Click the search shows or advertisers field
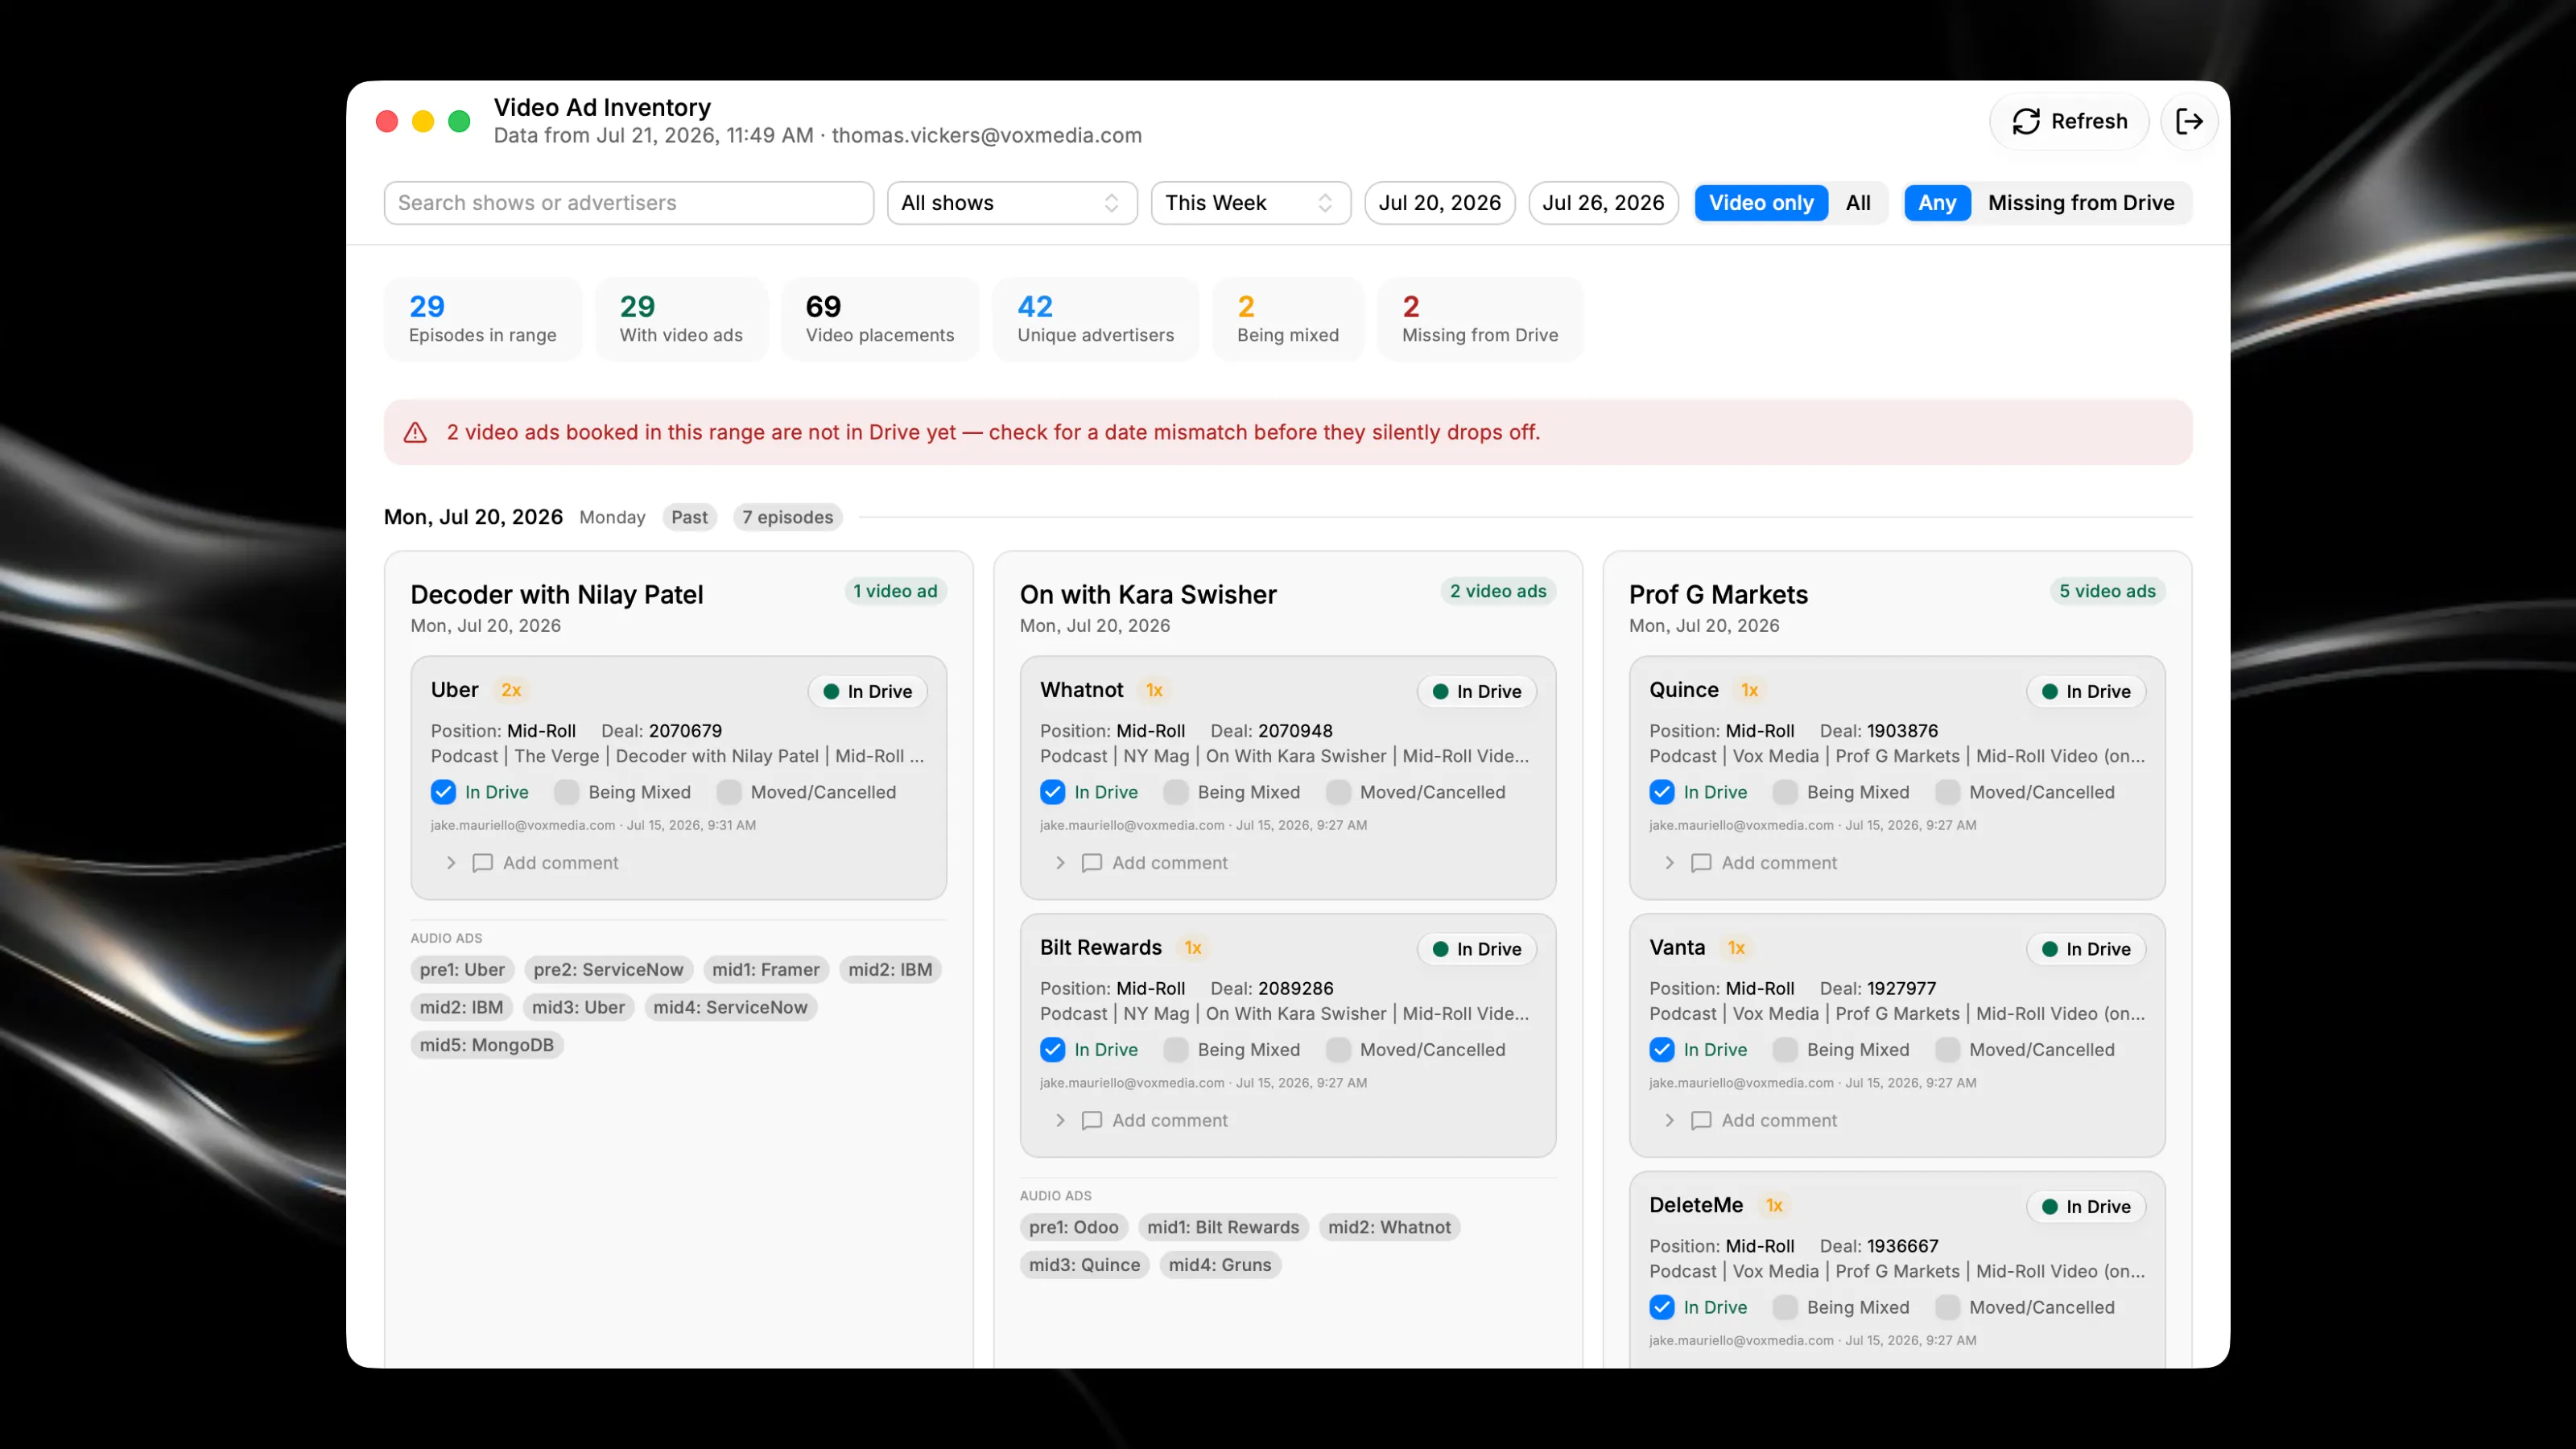This screenshot has width=2576, height=1449. coord(629,203)
